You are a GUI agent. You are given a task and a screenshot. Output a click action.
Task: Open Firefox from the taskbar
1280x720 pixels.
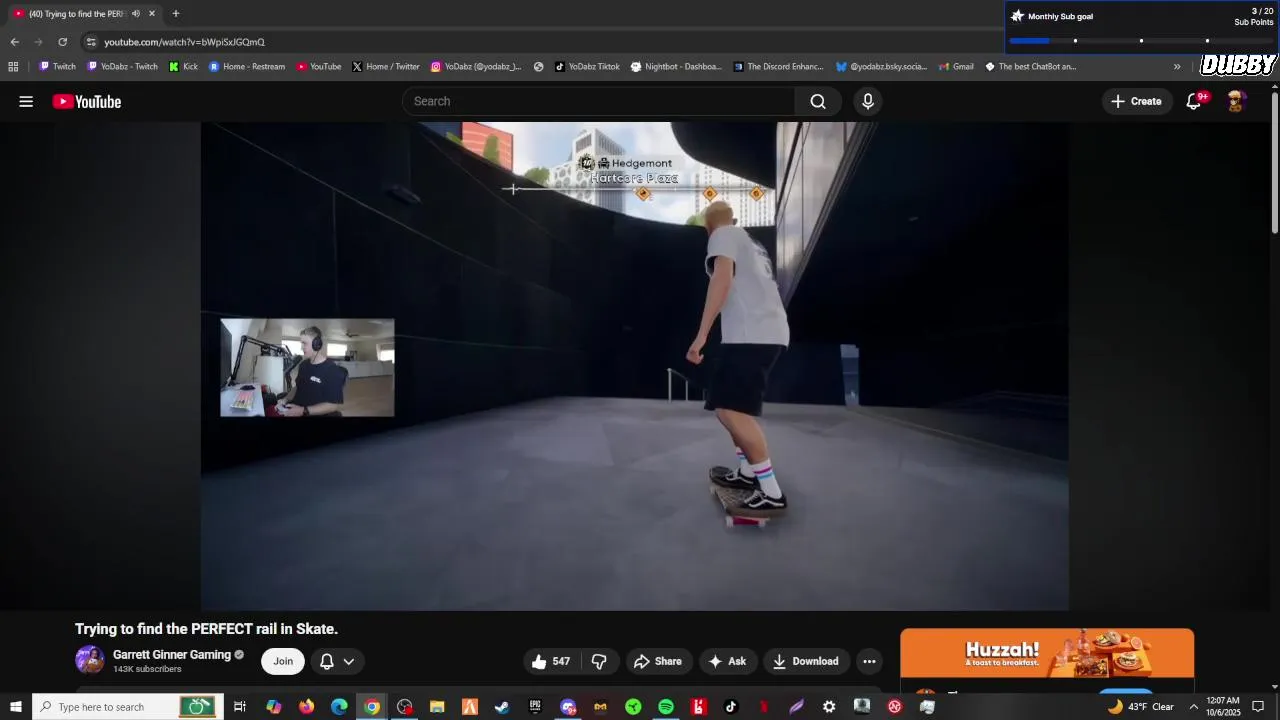[x=306, y=707]
